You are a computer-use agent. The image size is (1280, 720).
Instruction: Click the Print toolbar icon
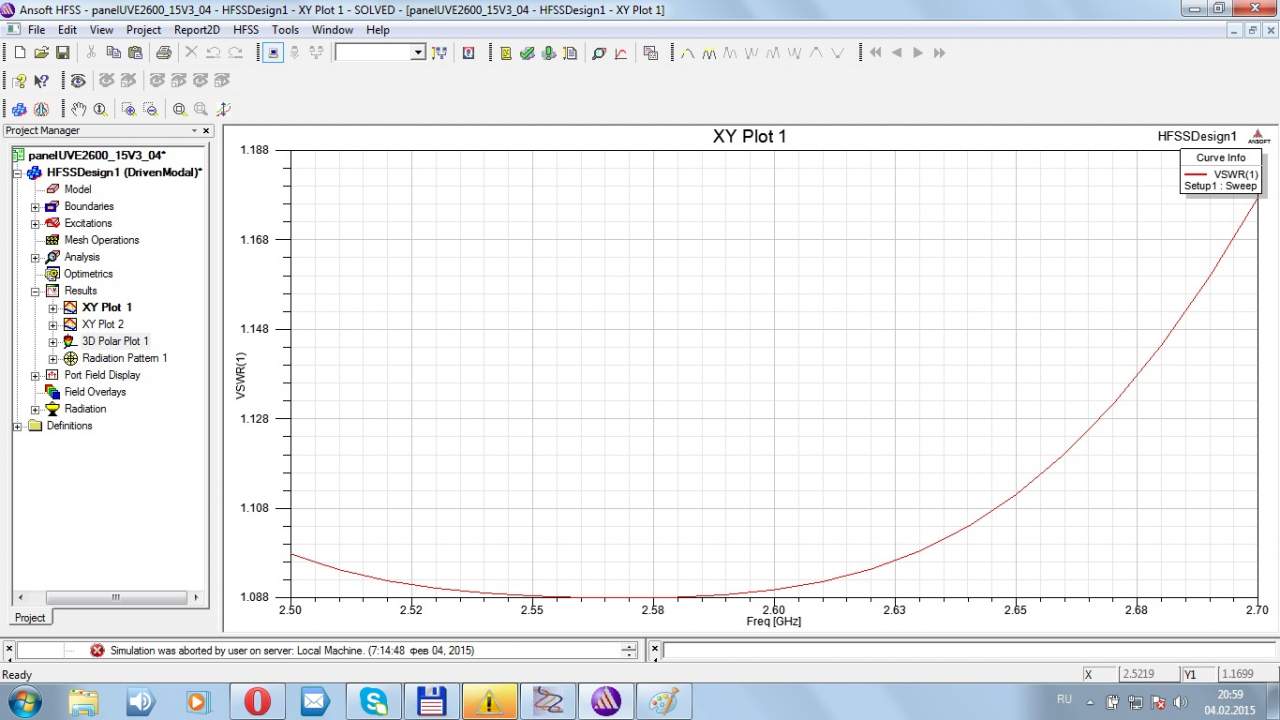click(163, 53)
